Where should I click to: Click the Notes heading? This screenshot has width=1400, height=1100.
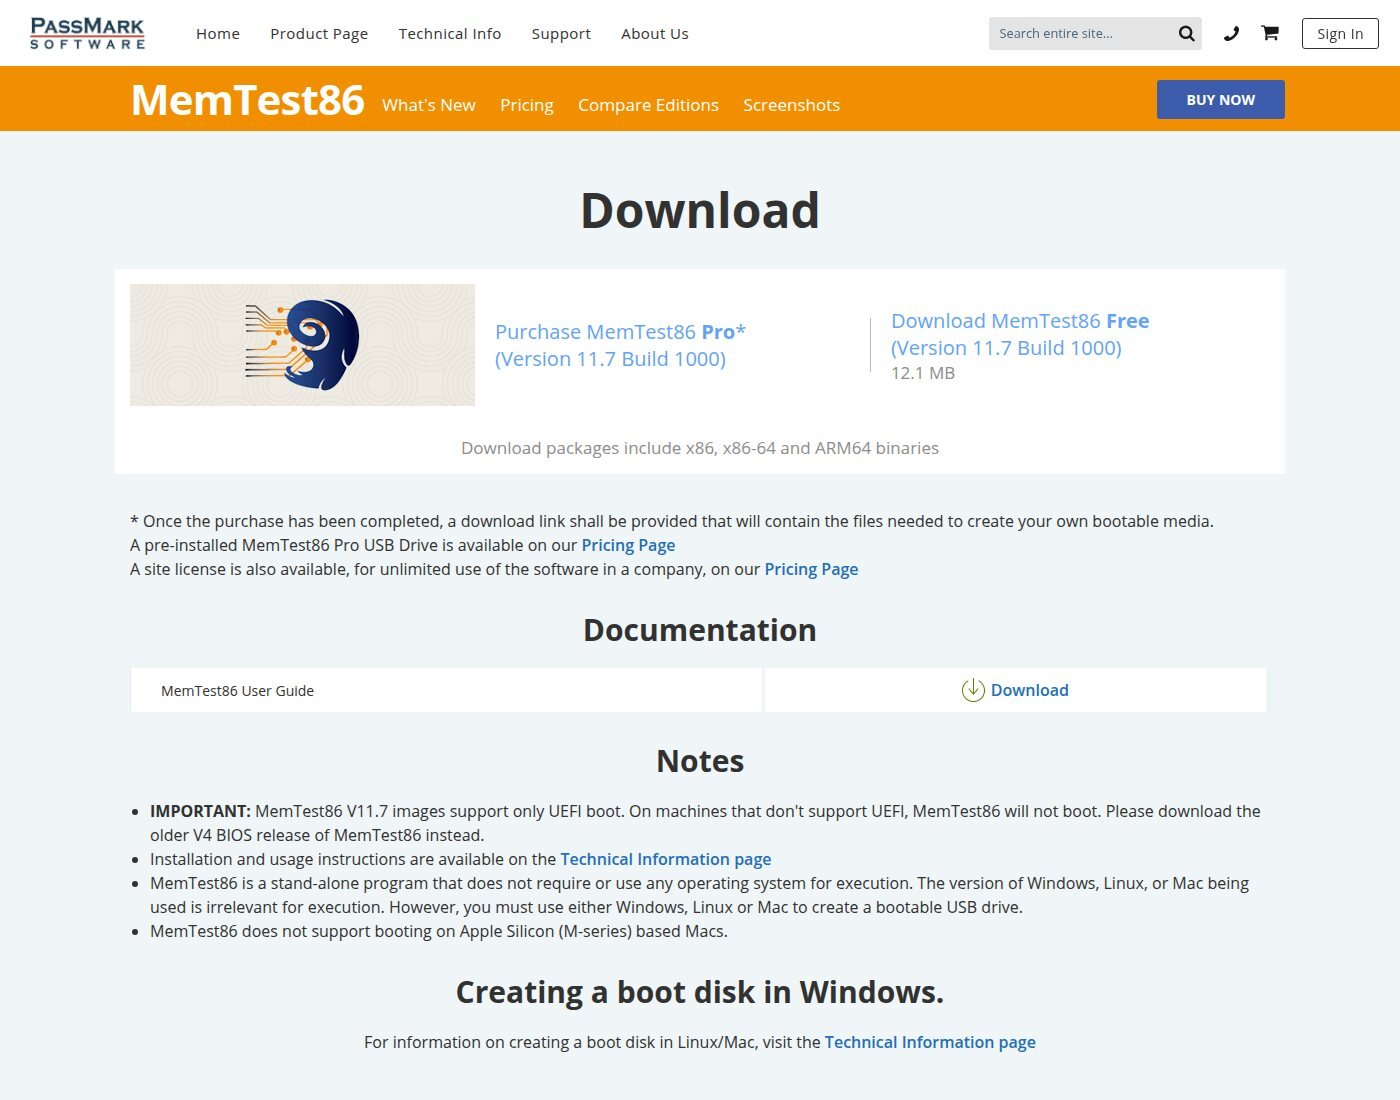tap(700, 761)
